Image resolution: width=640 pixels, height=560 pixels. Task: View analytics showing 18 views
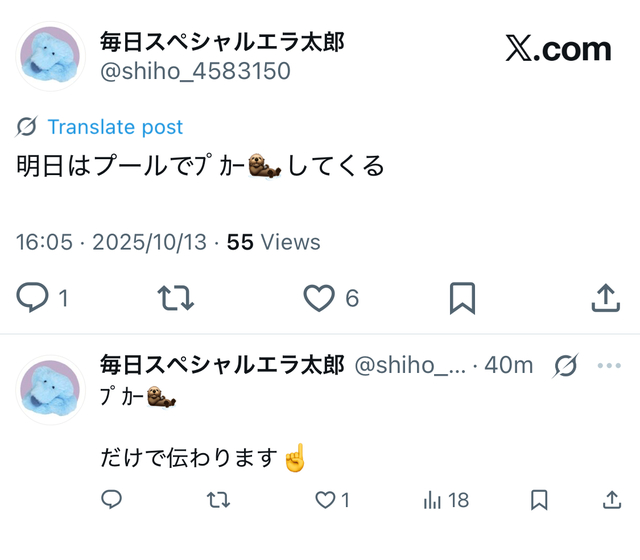click(x=433, y=500)
